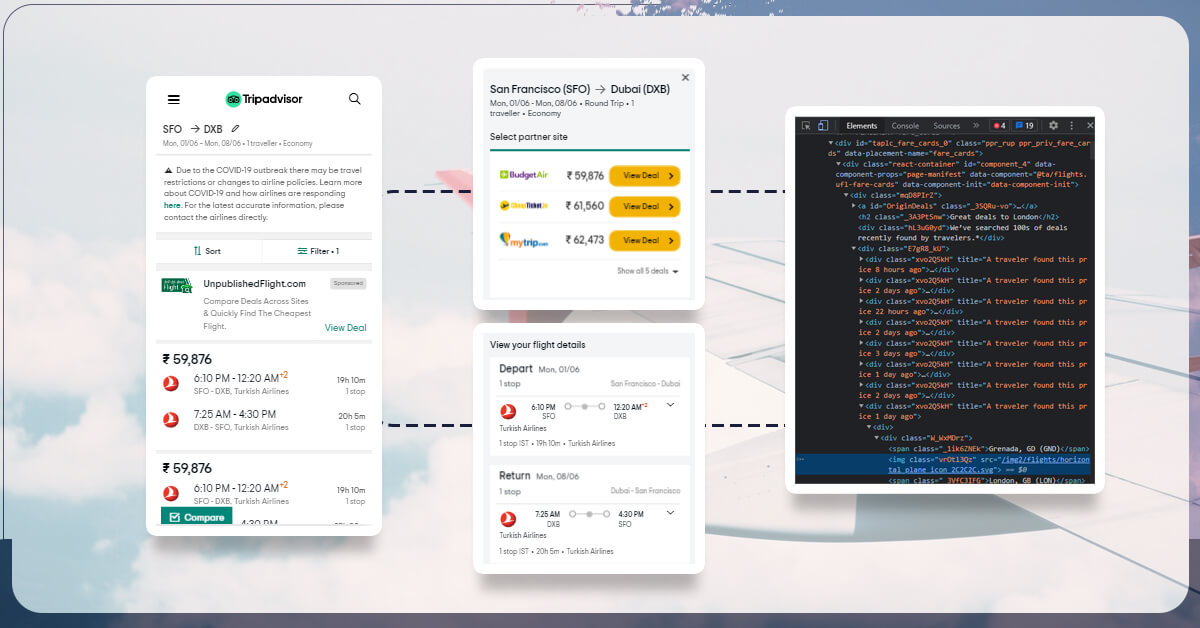Screen dimensions: 1200x628
Task: Collapse the react-container div node
Action: point(840,164)
